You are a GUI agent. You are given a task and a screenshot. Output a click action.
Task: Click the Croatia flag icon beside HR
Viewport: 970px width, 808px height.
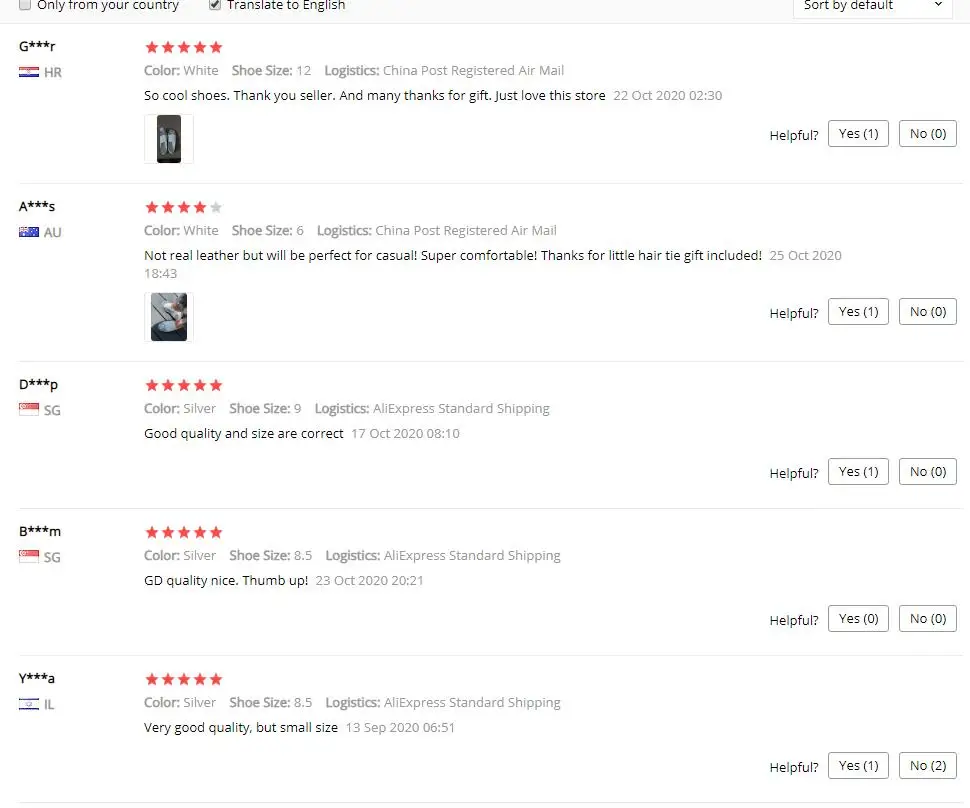(x=28, y=72)
